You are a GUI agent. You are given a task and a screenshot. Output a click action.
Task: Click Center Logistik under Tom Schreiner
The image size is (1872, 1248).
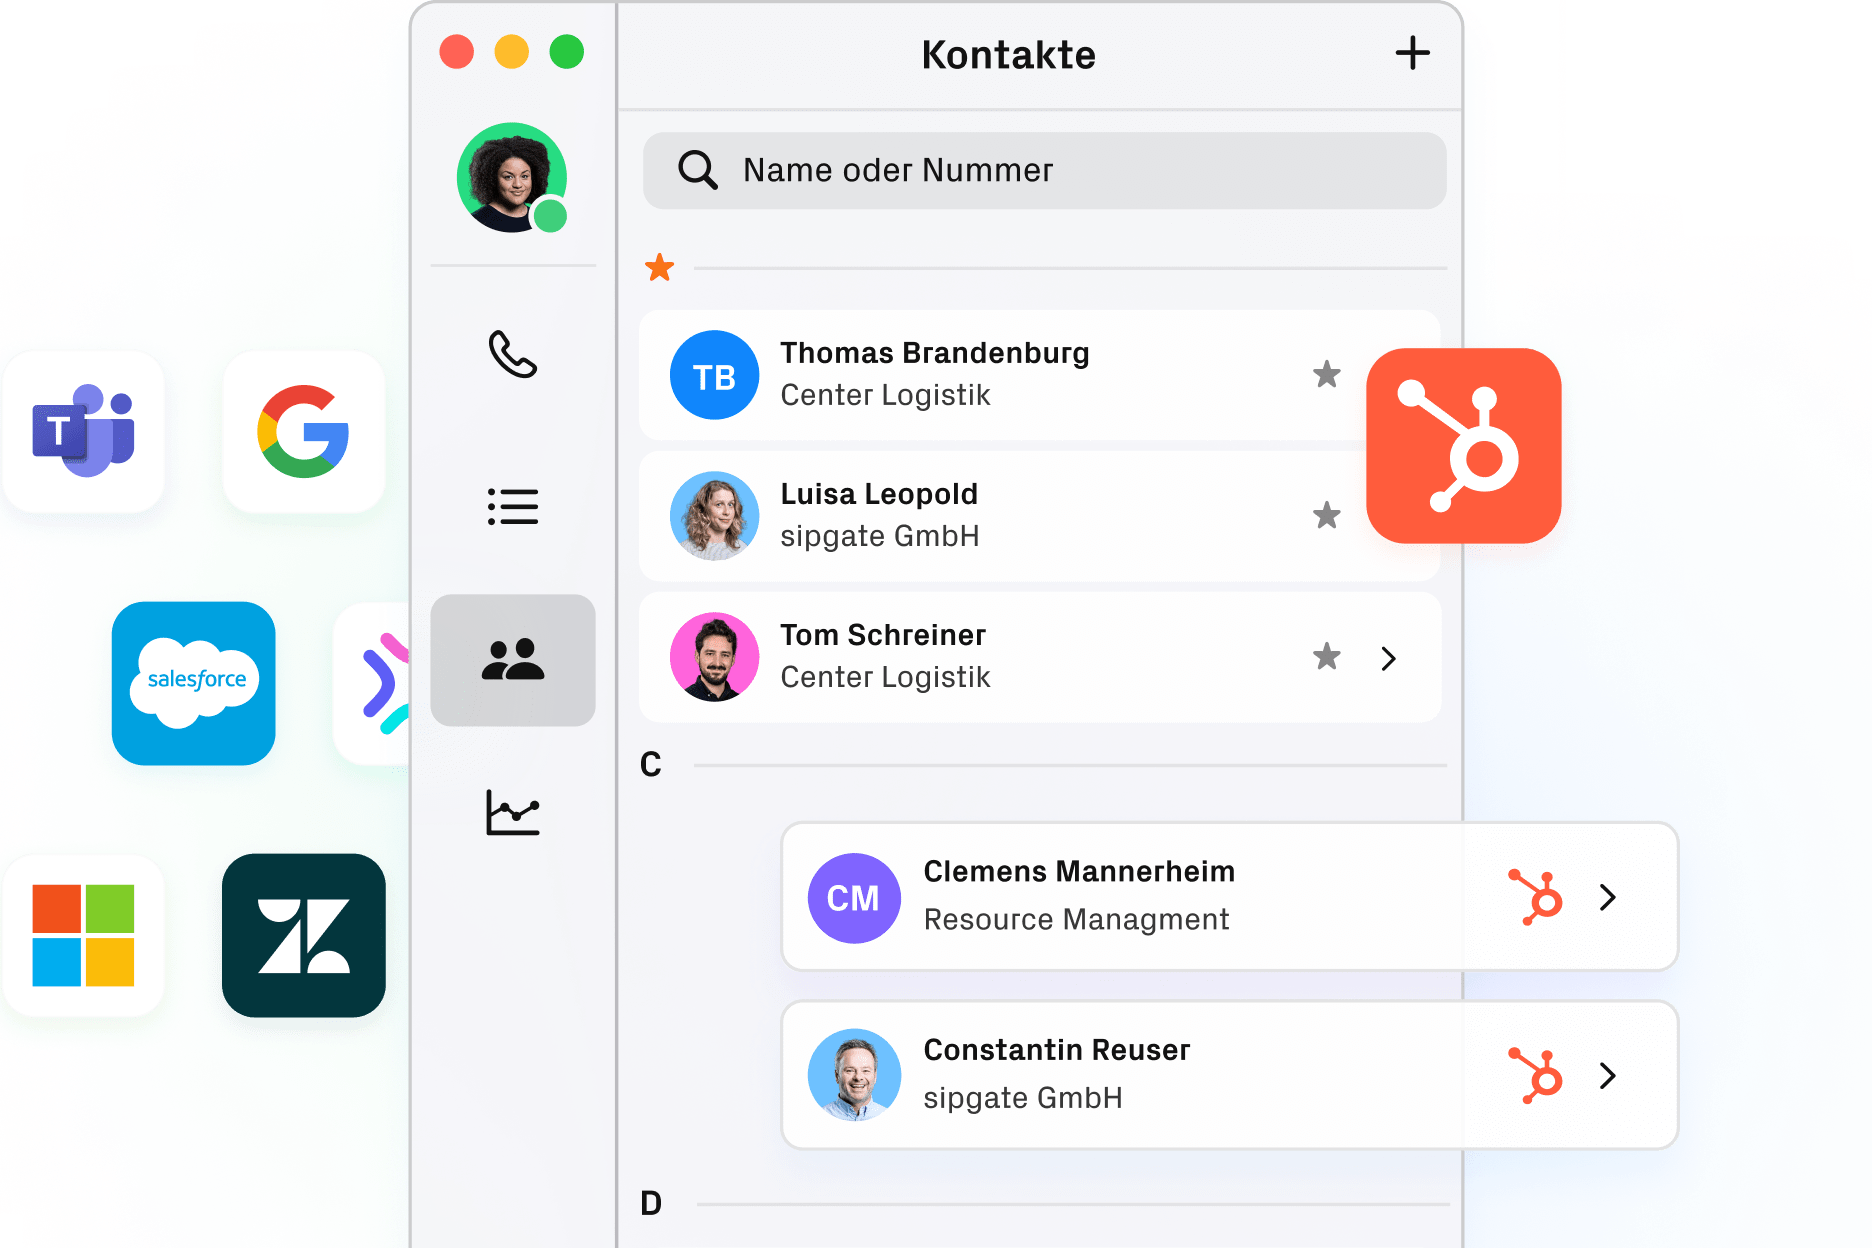click(885, 677)
